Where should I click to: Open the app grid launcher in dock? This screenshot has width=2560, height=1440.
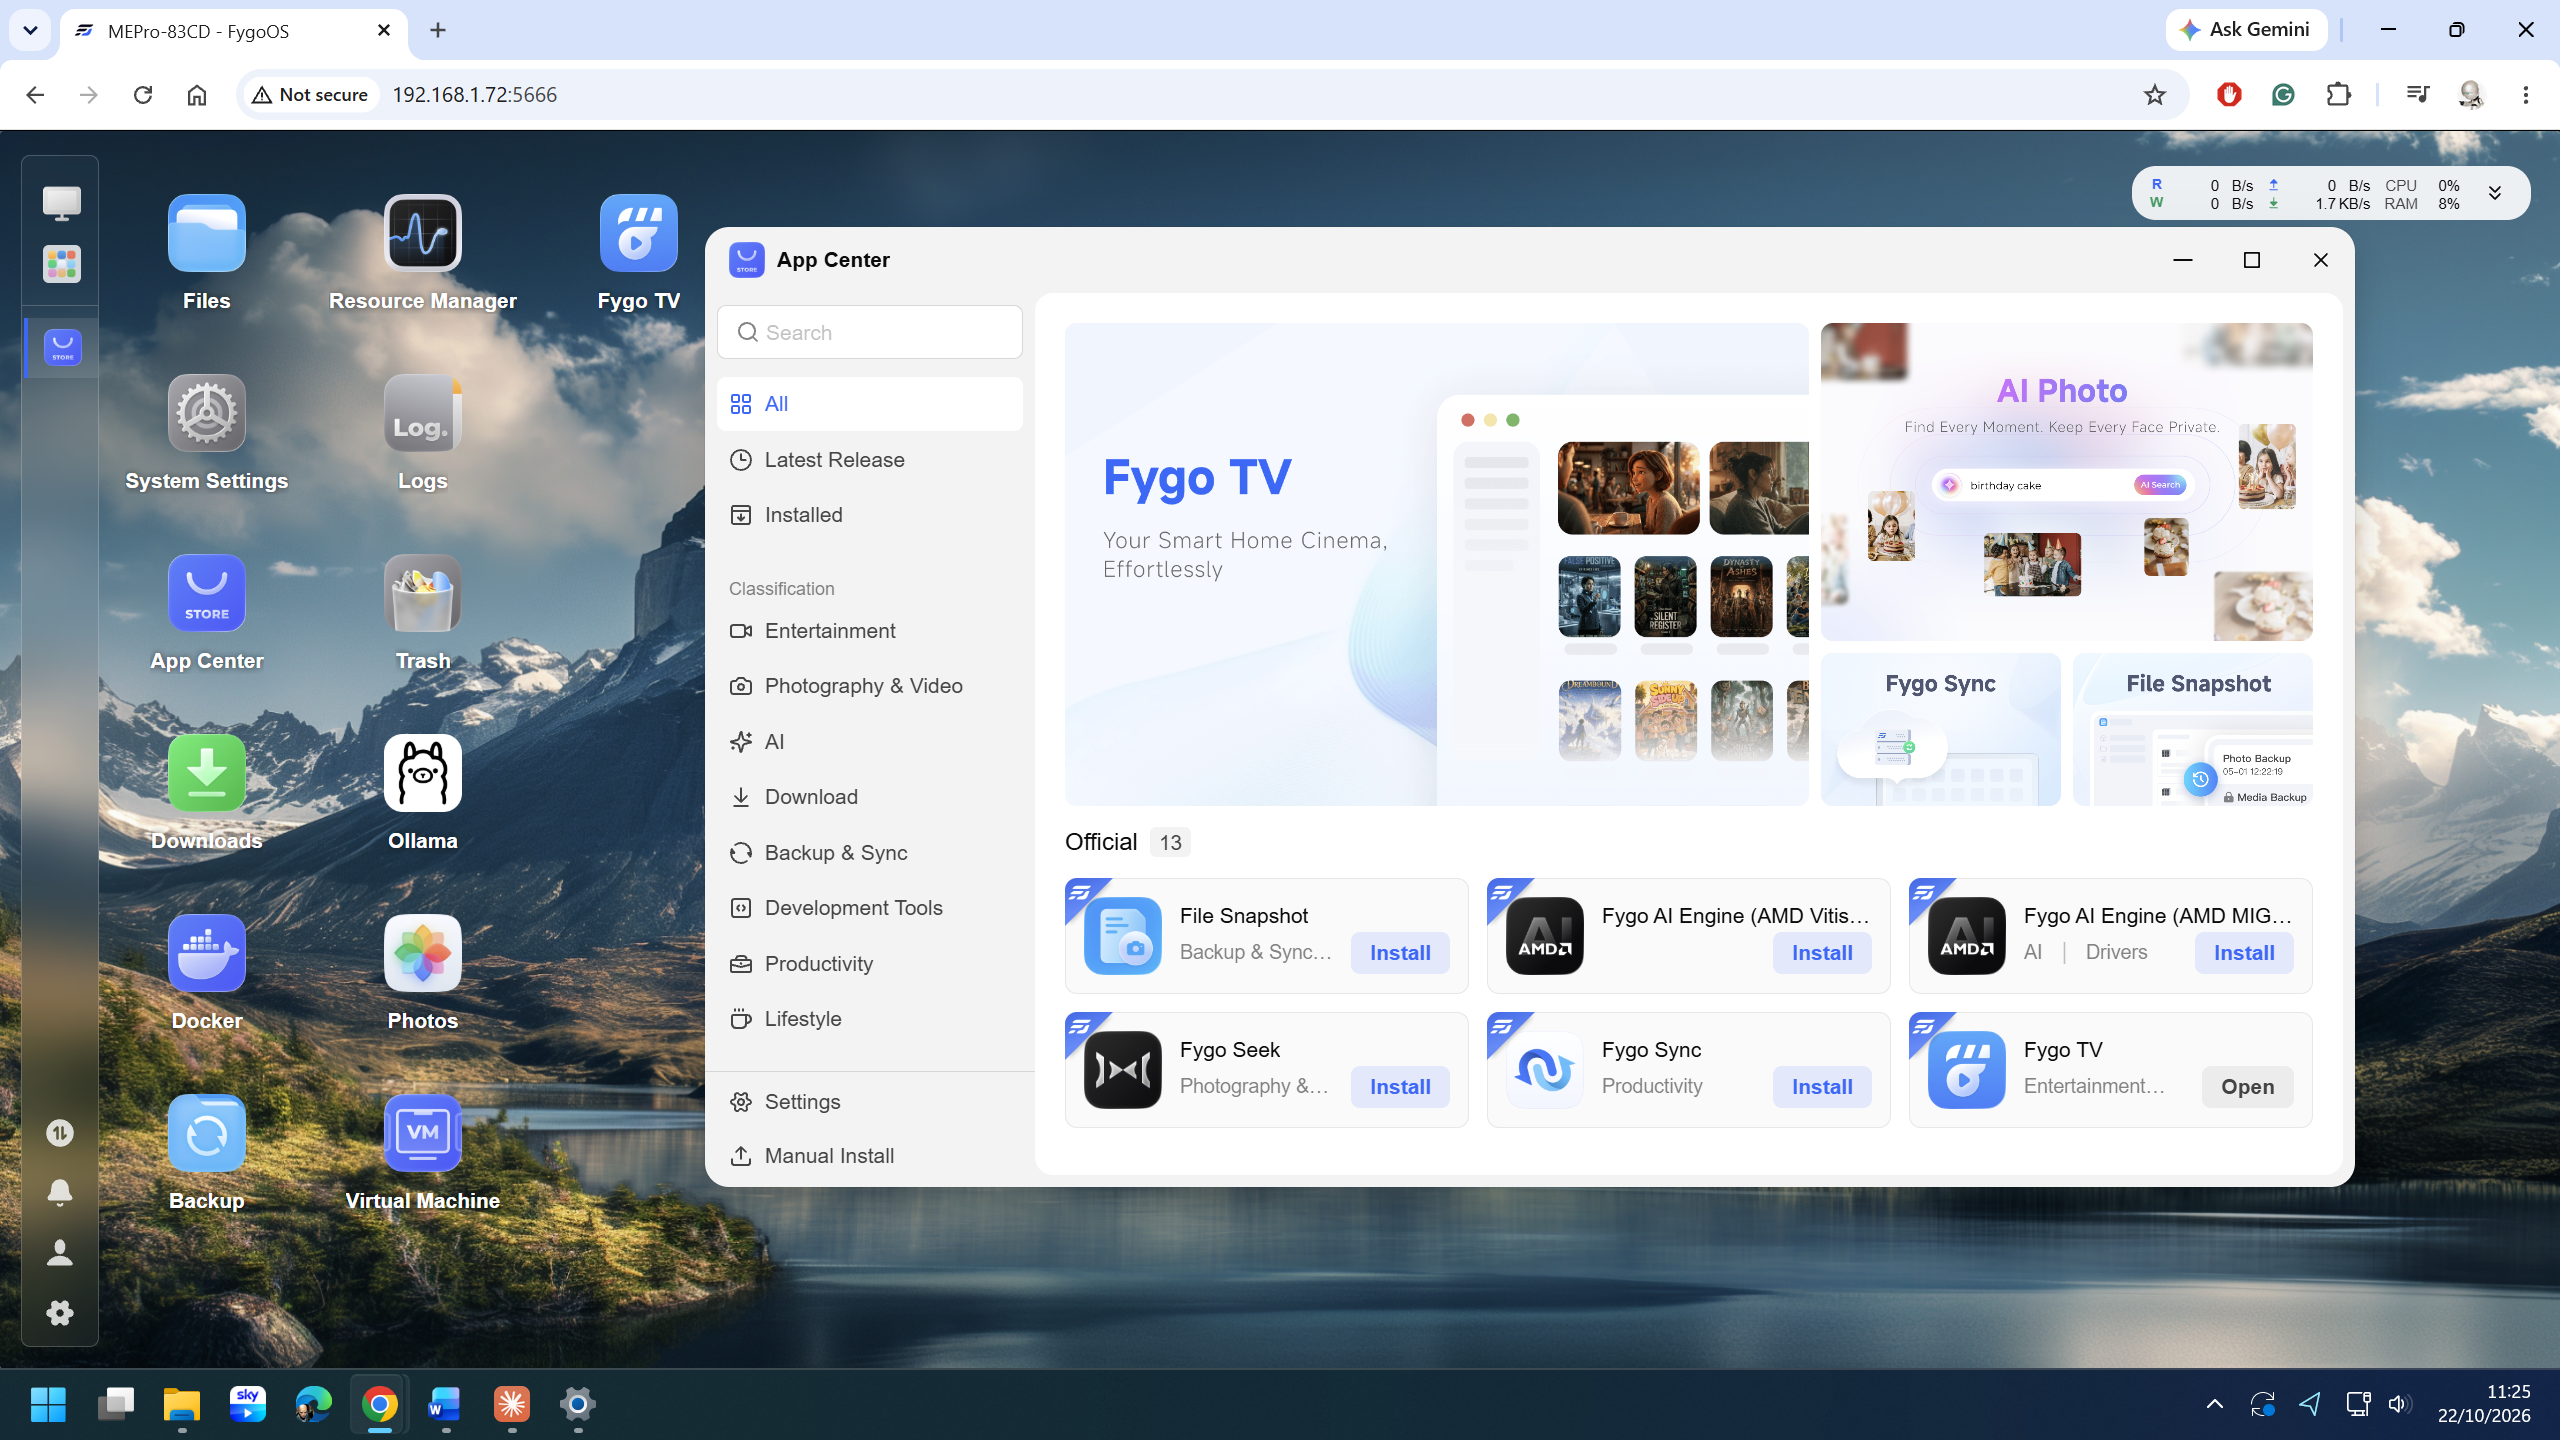(x=61, y=265)
